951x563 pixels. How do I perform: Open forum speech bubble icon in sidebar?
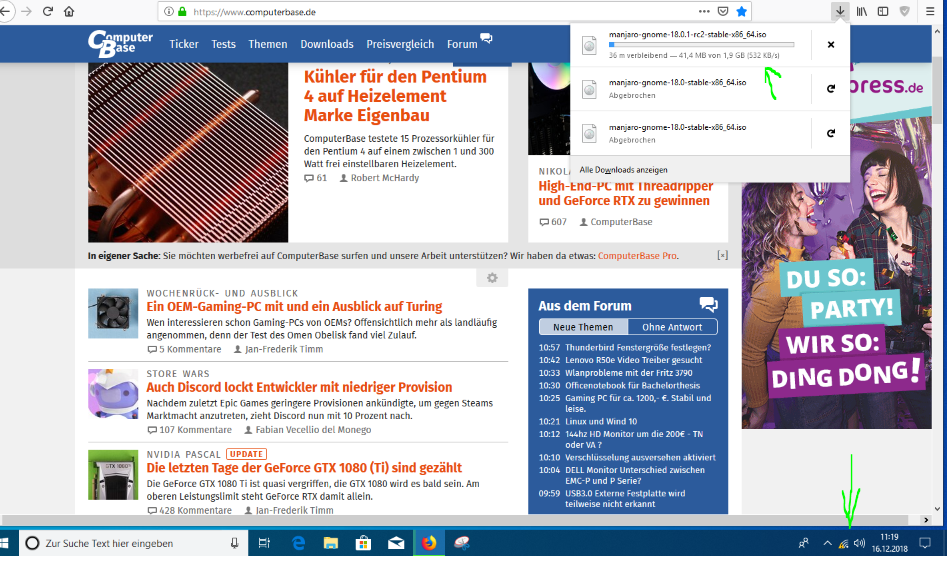click(708, 305)
